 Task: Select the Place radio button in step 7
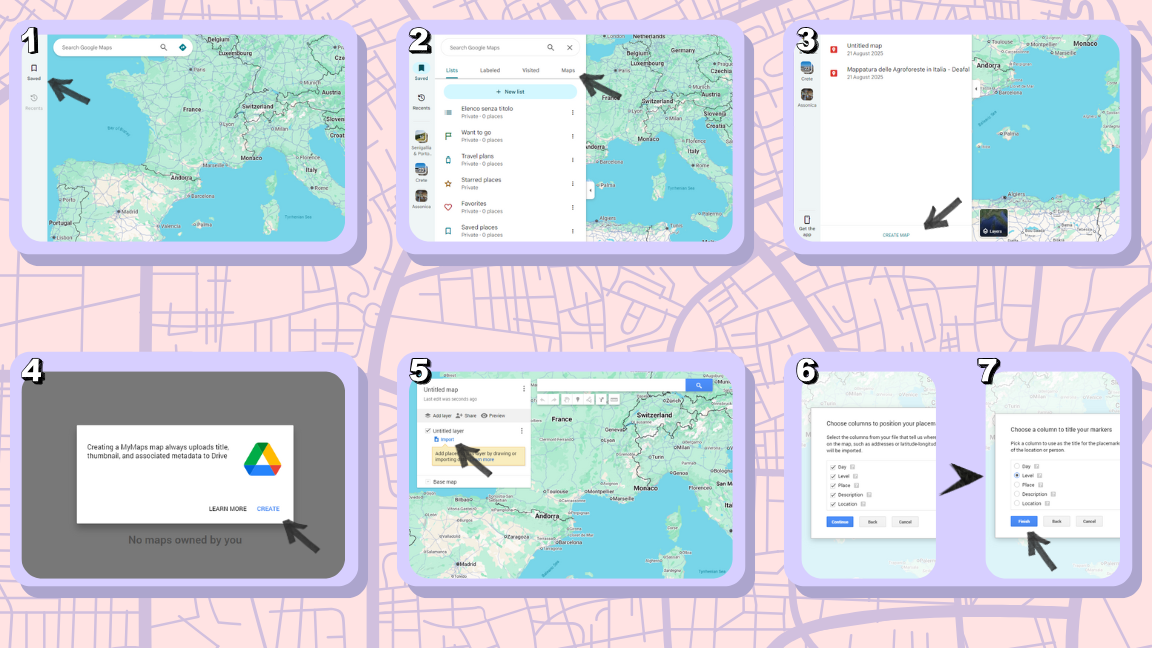pyautogui.click(x=1017, y=485)
